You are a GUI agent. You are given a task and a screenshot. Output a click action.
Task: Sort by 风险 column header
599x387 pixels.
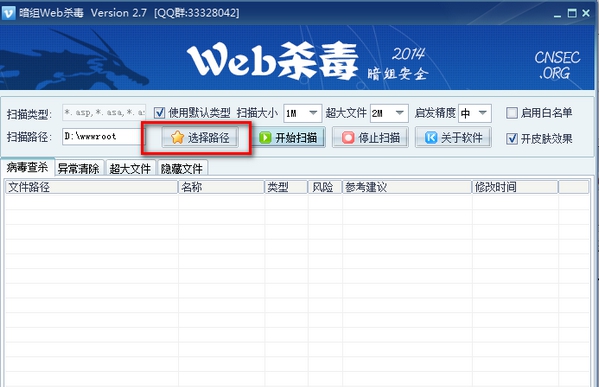coord(325,187)
